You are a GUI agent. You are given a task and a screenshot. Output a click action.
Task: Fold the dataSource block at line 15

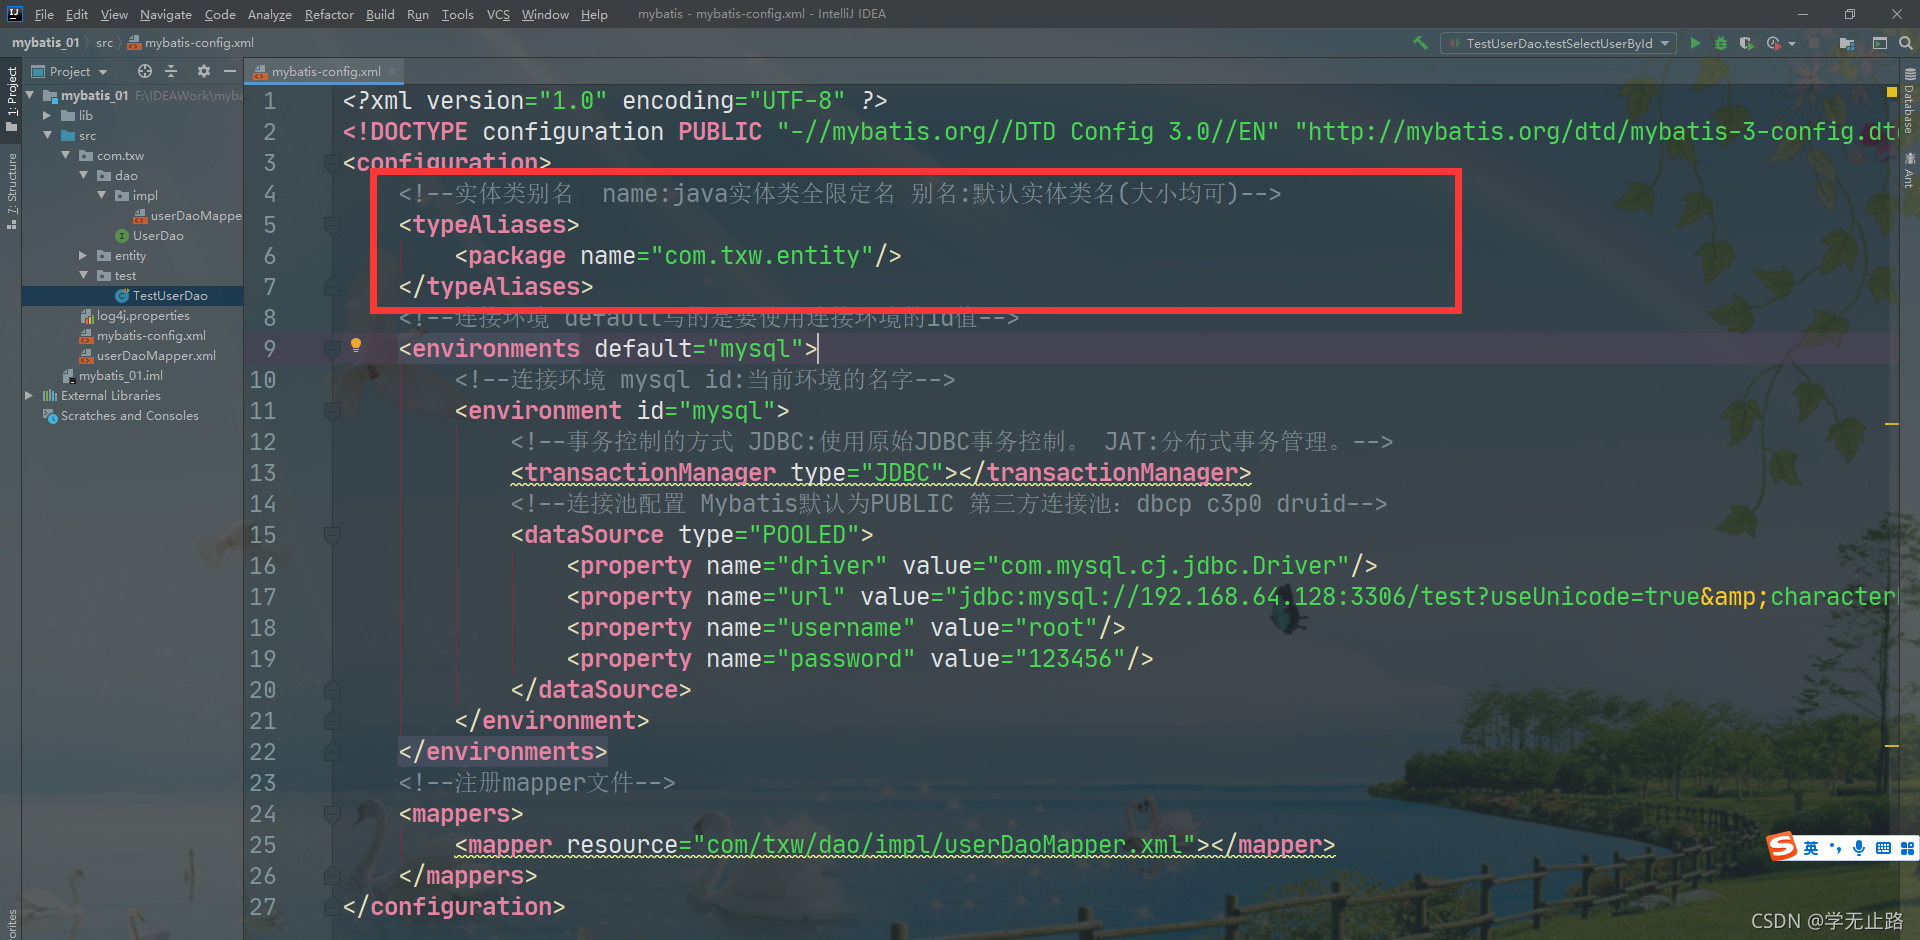click(x=332, y=535)
